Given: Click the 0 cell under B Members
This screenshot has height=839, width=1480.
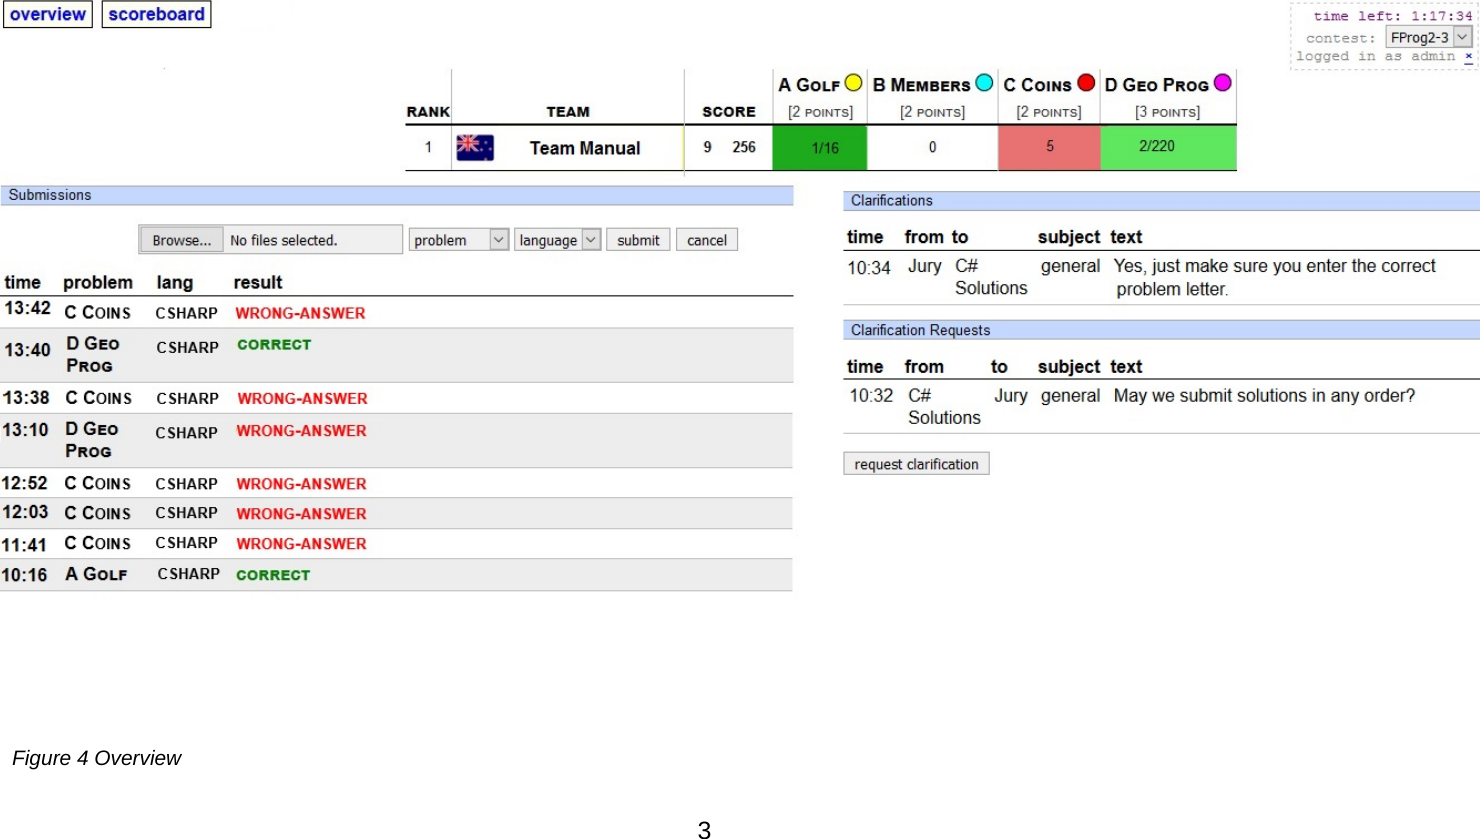Looking at the screenshot, I should (932, 148).
